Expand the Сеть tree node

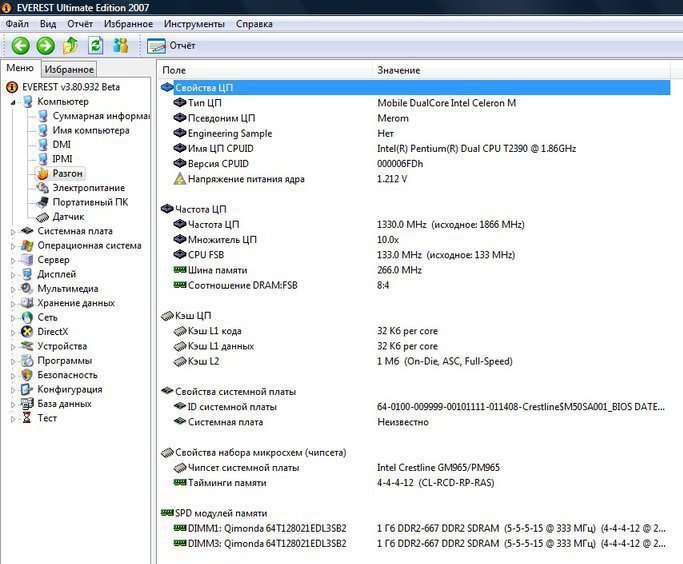tap(13, 318)
